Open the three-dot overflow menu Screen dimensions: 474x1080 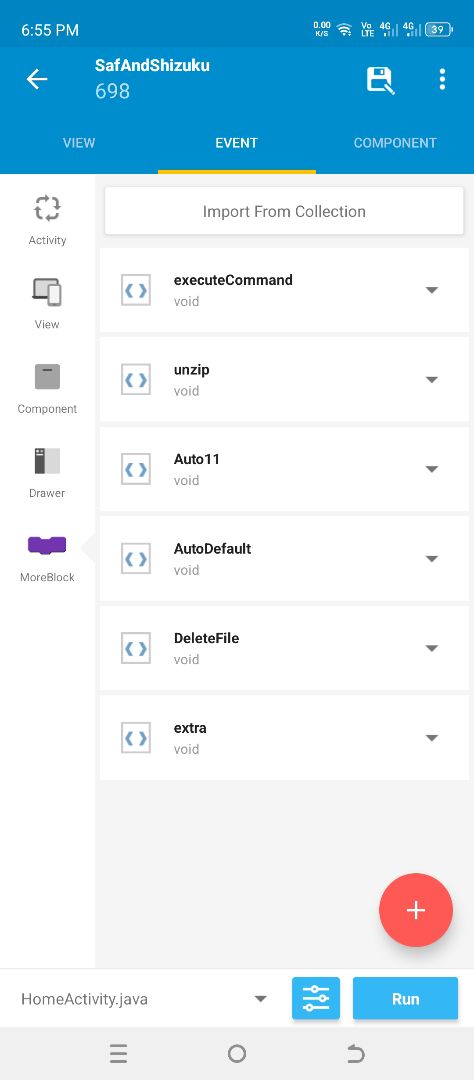(442, 79)
